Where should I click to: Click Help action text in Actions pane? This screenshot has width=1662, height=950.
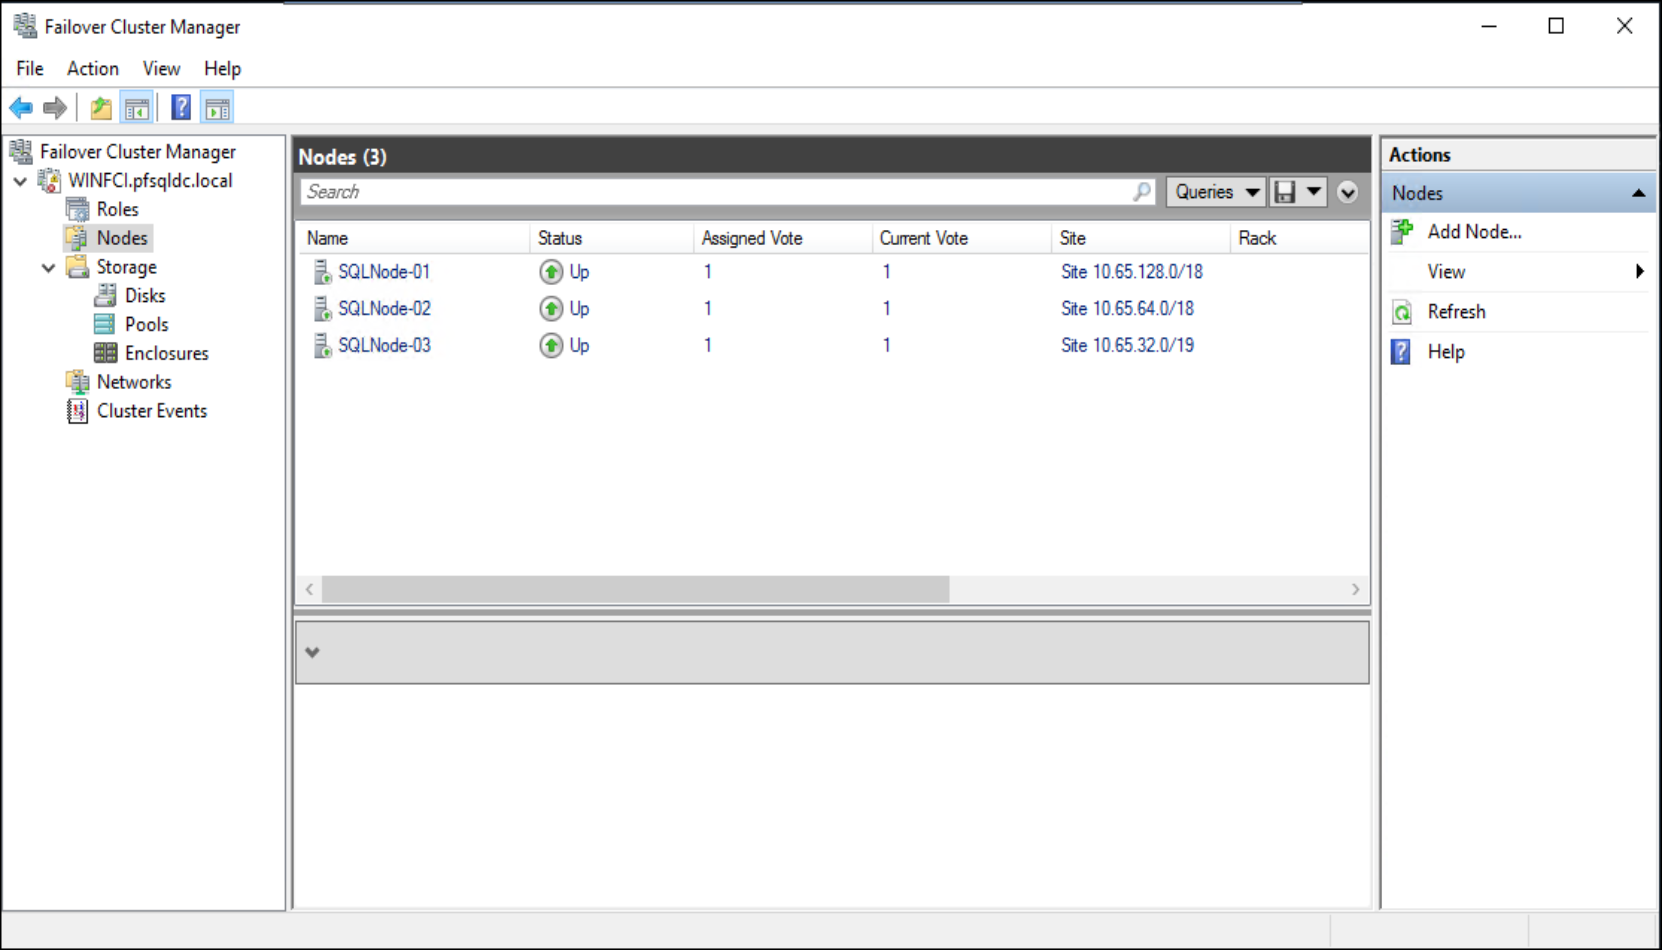[1446, 352]
